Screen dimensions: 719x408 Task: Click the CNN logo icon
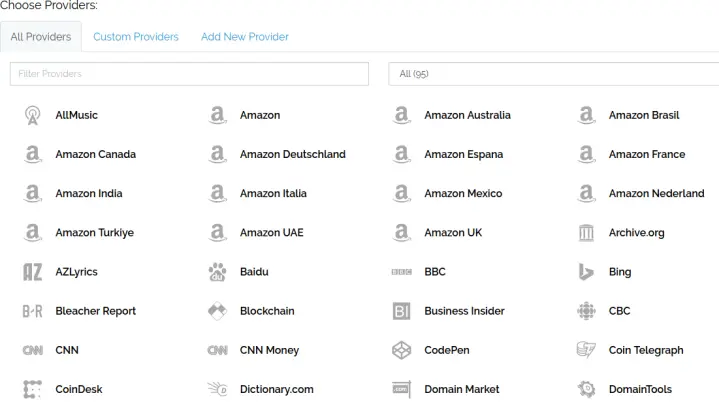point(33,350)
